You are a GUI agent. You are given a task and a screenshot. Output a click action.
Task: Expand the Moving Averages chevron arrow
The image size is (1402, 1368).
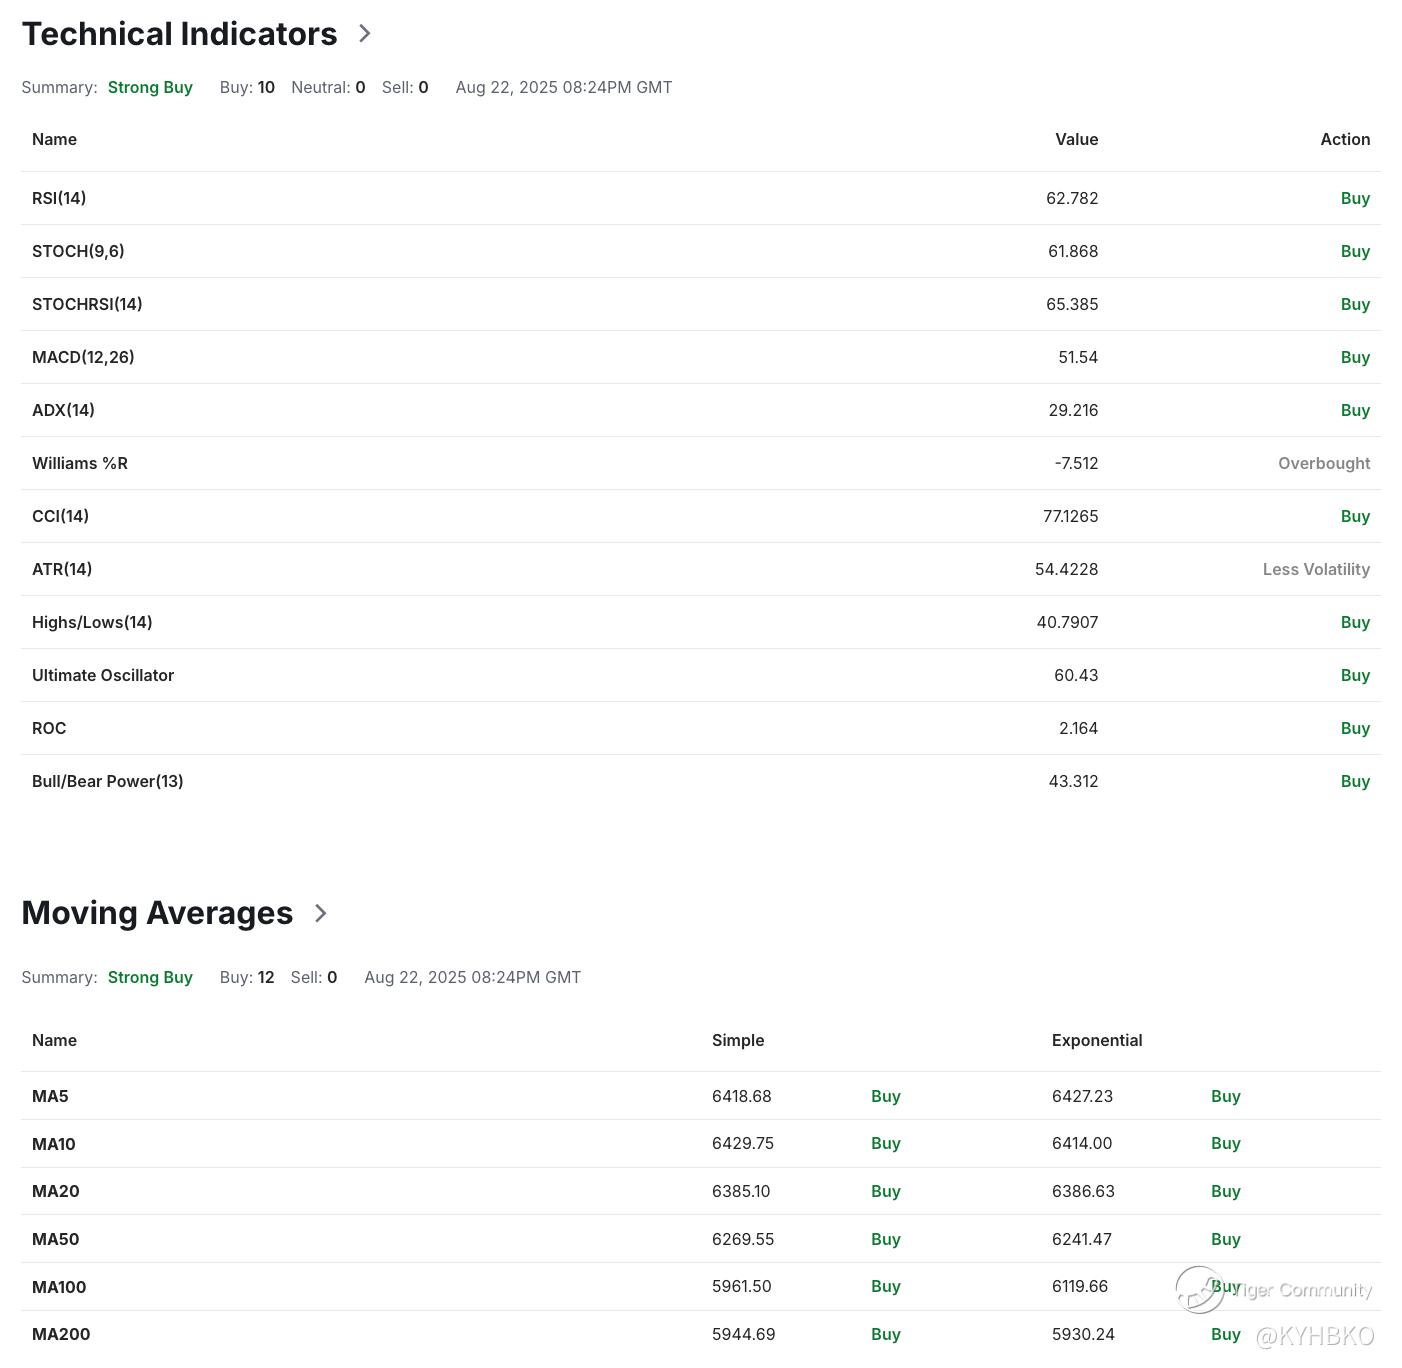pyautogui.click(x=321, y=913)
